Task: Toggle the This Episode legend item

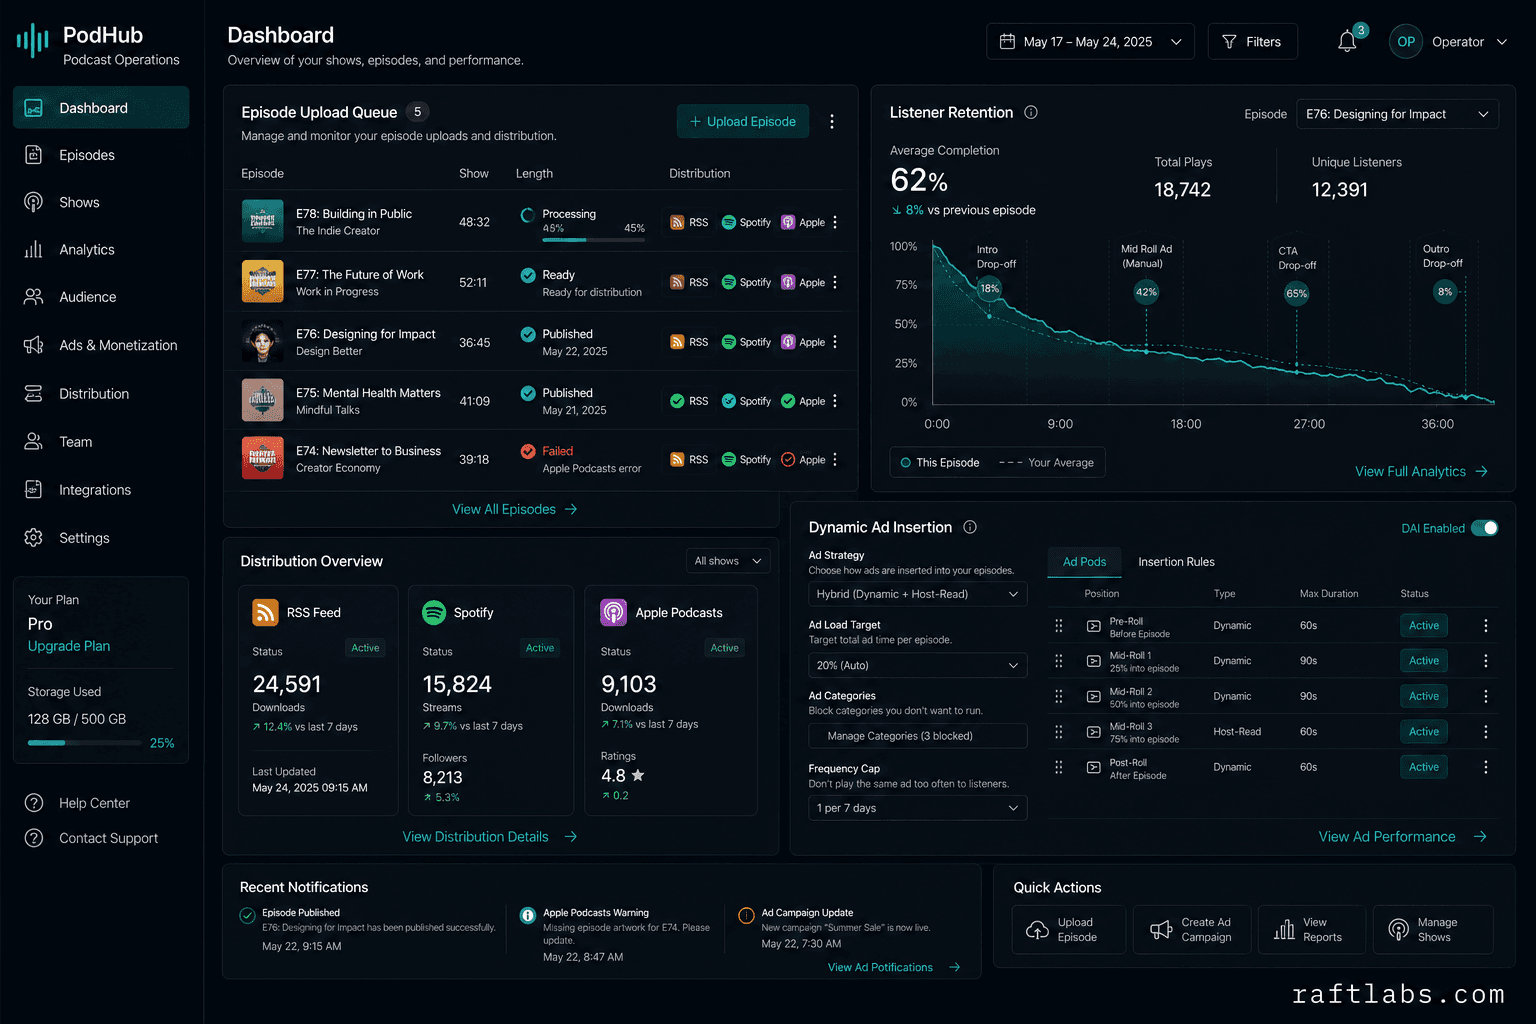Action: [x=939, y=462]
